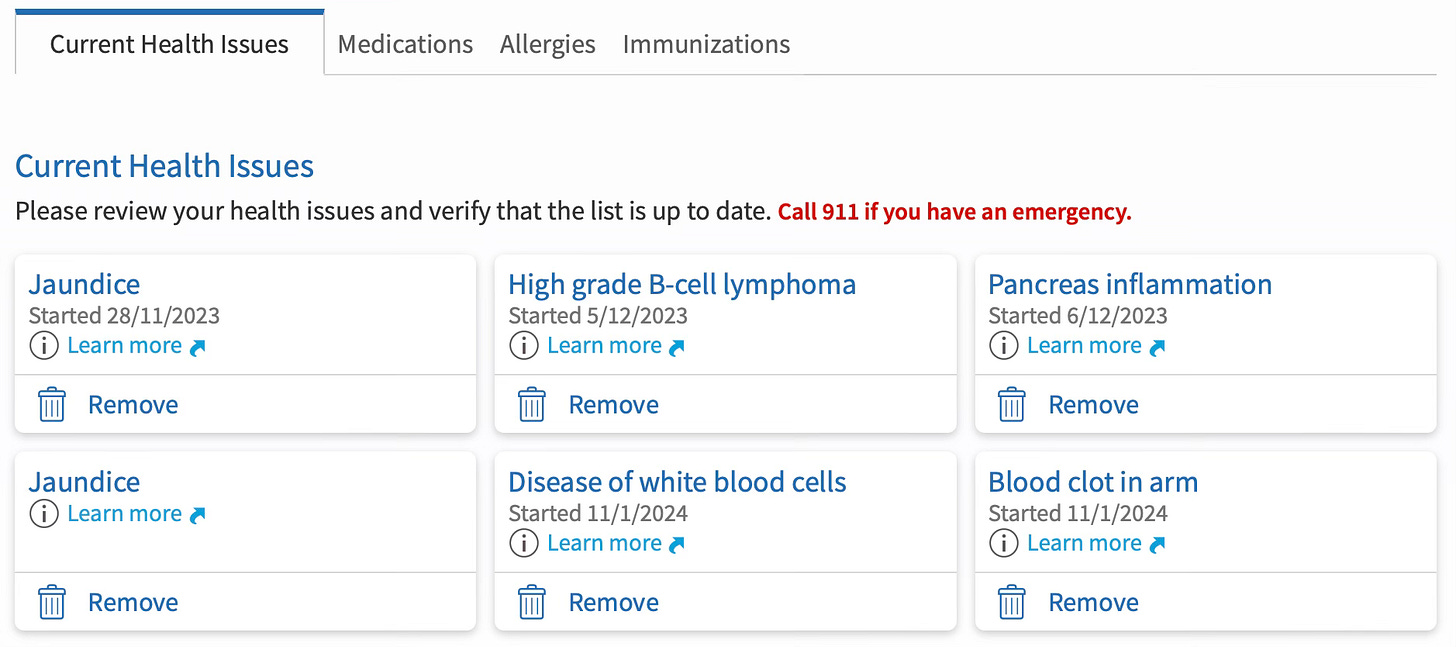Click info icon for Pancreas inflammation
Screen dimensions: 1456x647
pos(1004,346)
